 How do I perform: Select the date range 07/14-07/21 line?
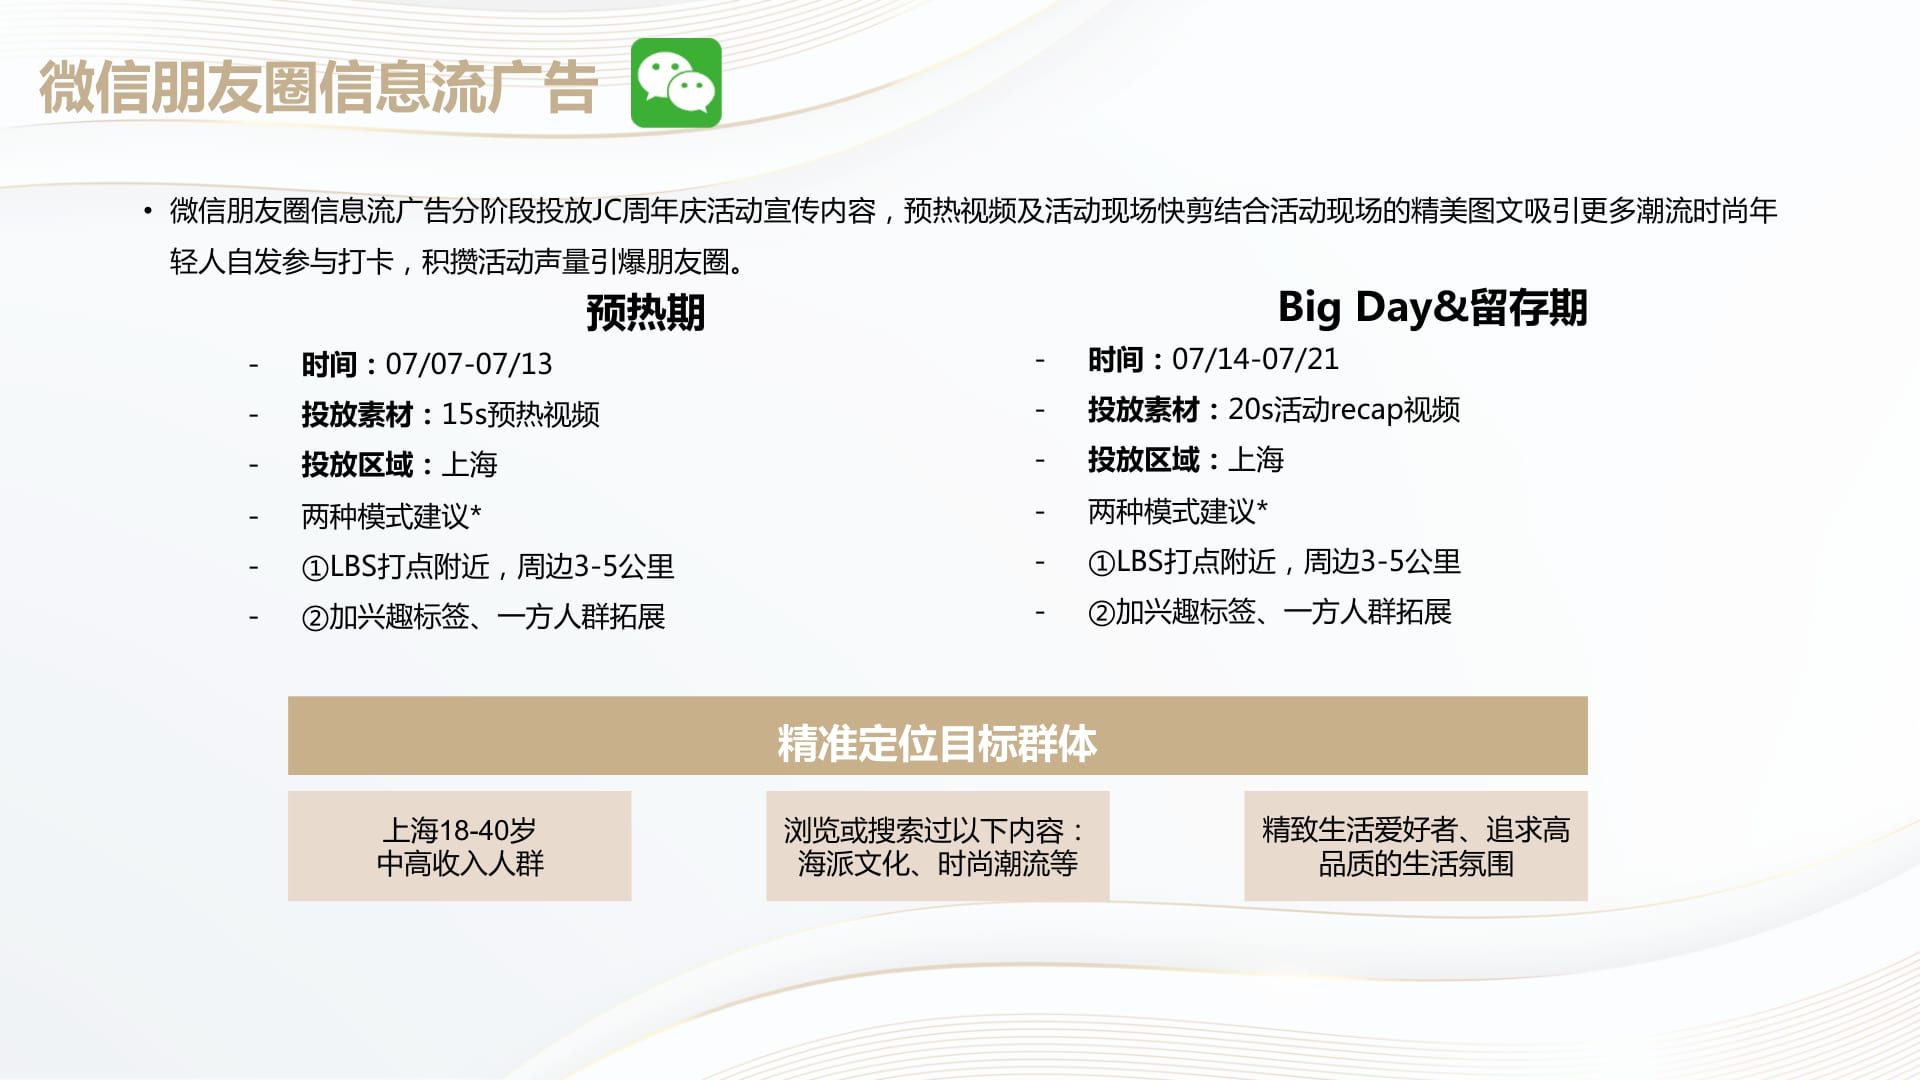1213,359
